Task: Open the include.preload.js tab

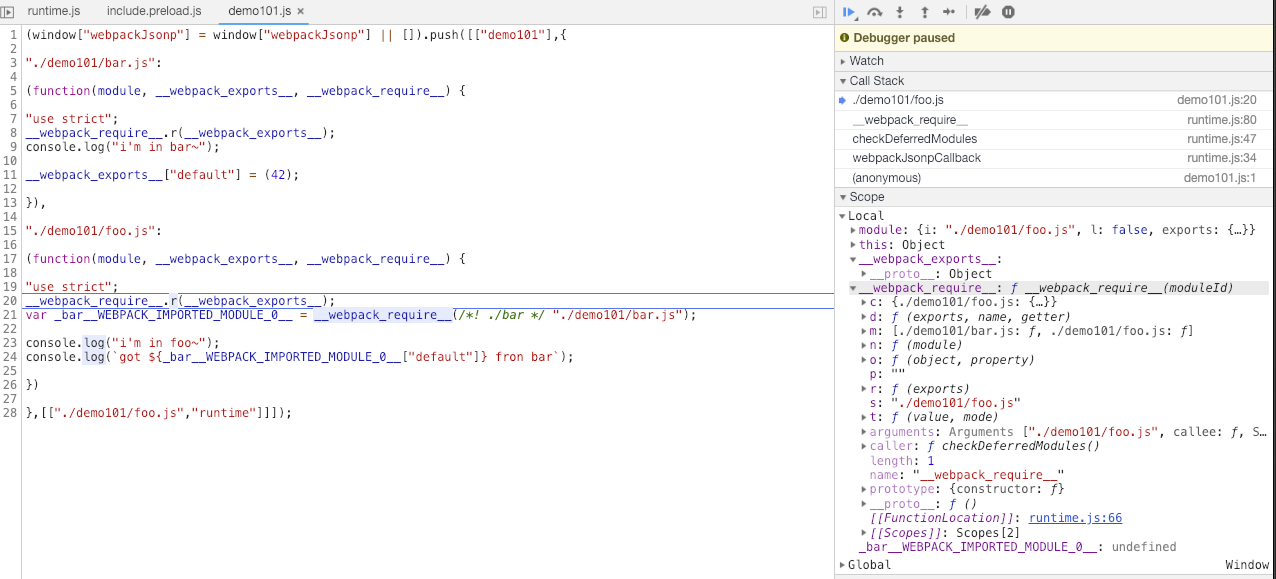Action: 153,11
